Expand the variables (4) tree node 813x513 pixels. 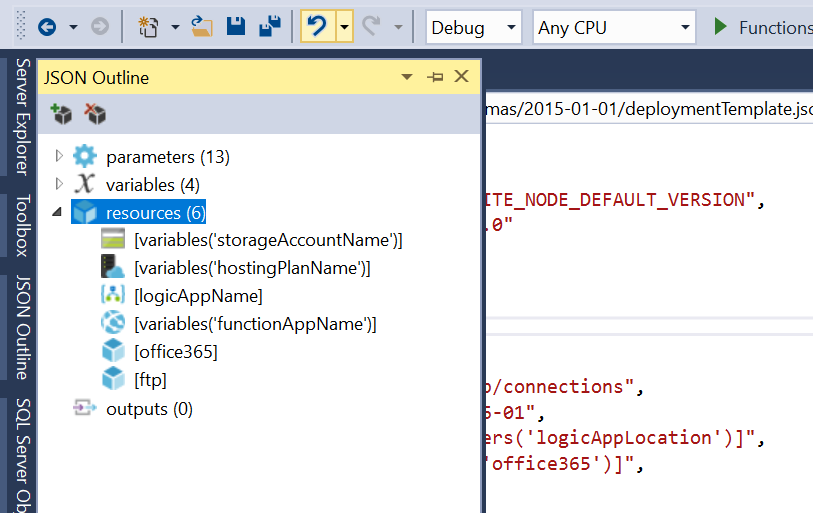[x=58, y=185]
